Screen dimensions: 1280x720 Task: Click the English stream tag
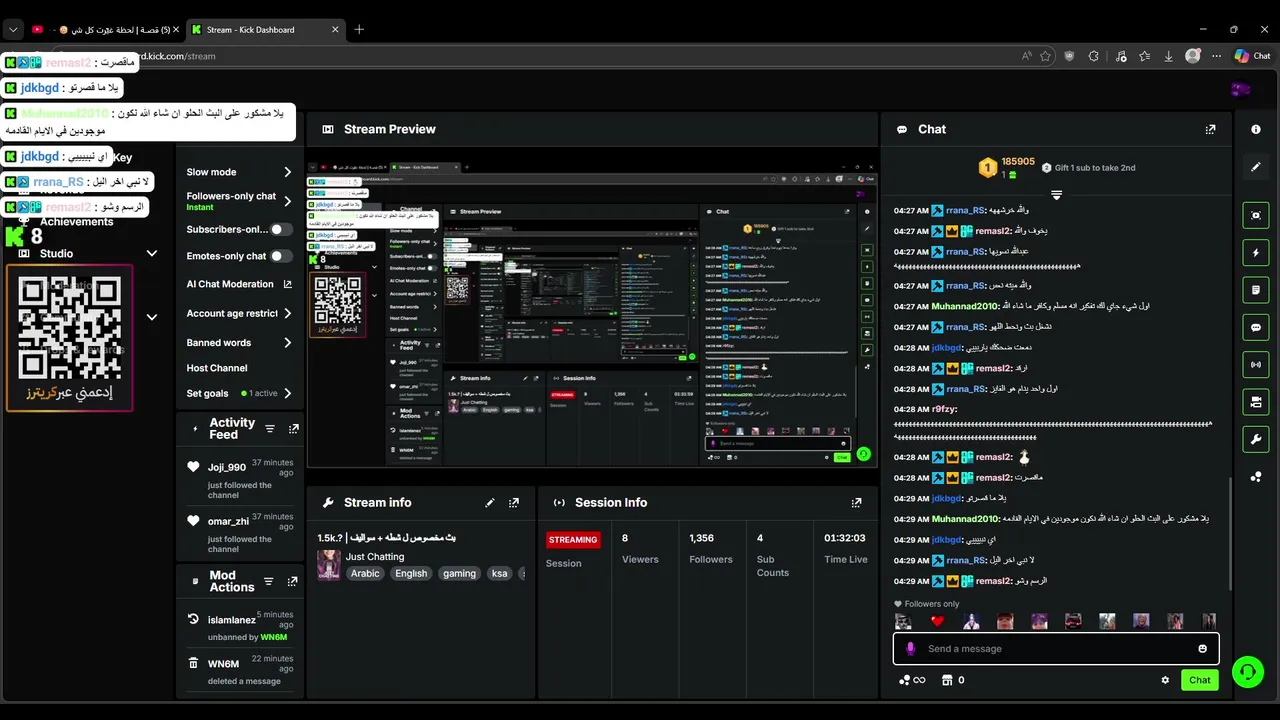[x=411, y=574]
